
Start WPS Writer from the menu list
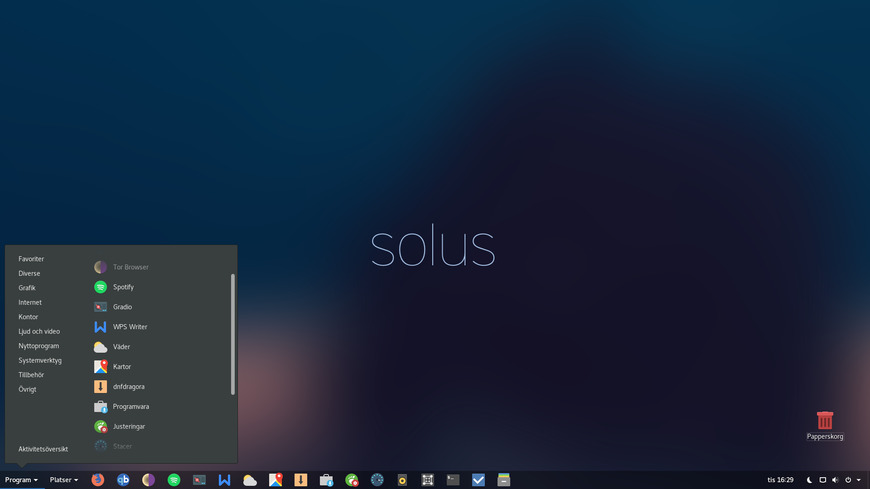[129, 327]
